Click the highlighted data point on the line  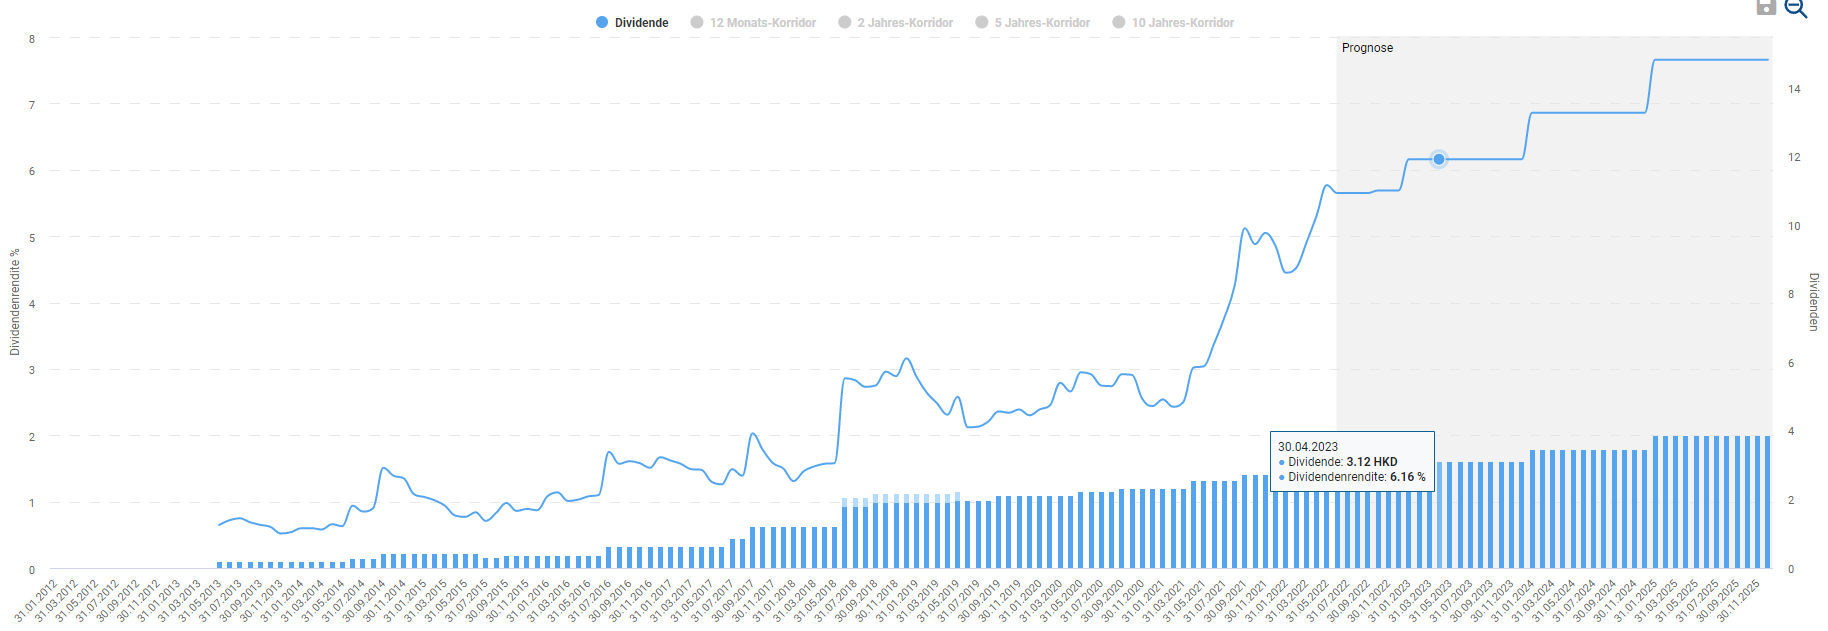click(x=1439, y=159)
